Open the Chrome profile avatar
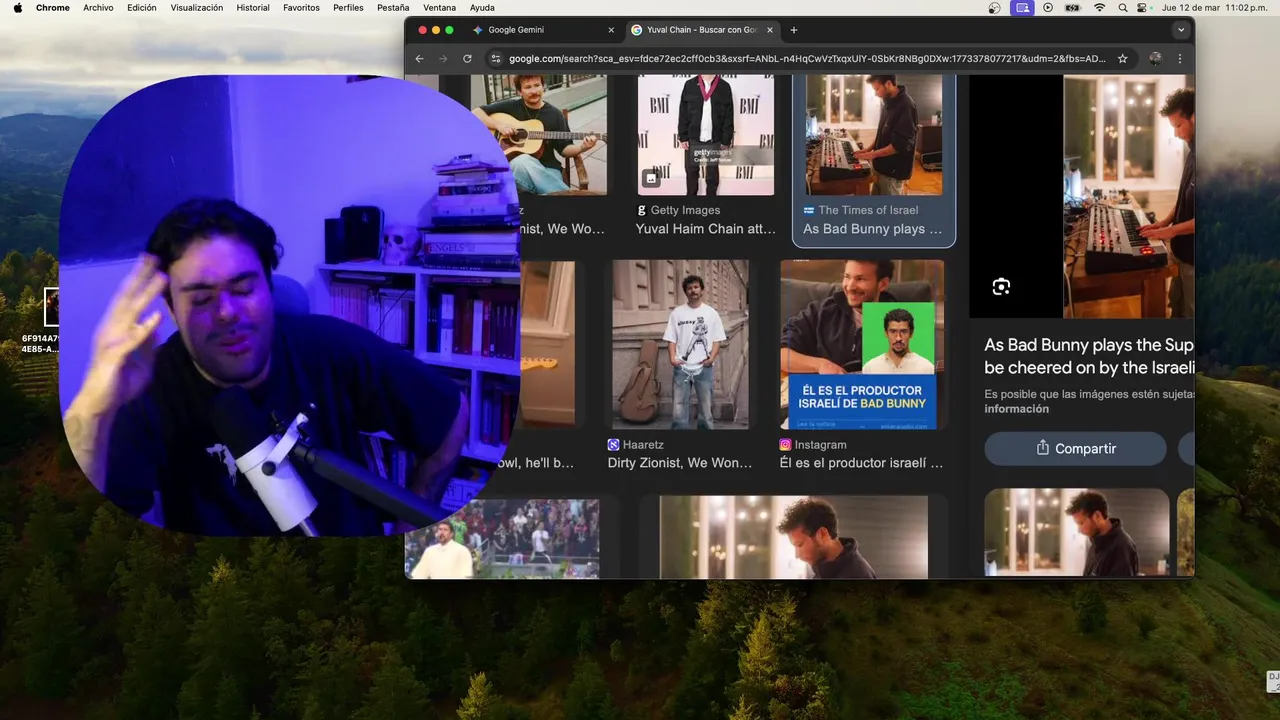1280x720 pixels. (1155, 59)
